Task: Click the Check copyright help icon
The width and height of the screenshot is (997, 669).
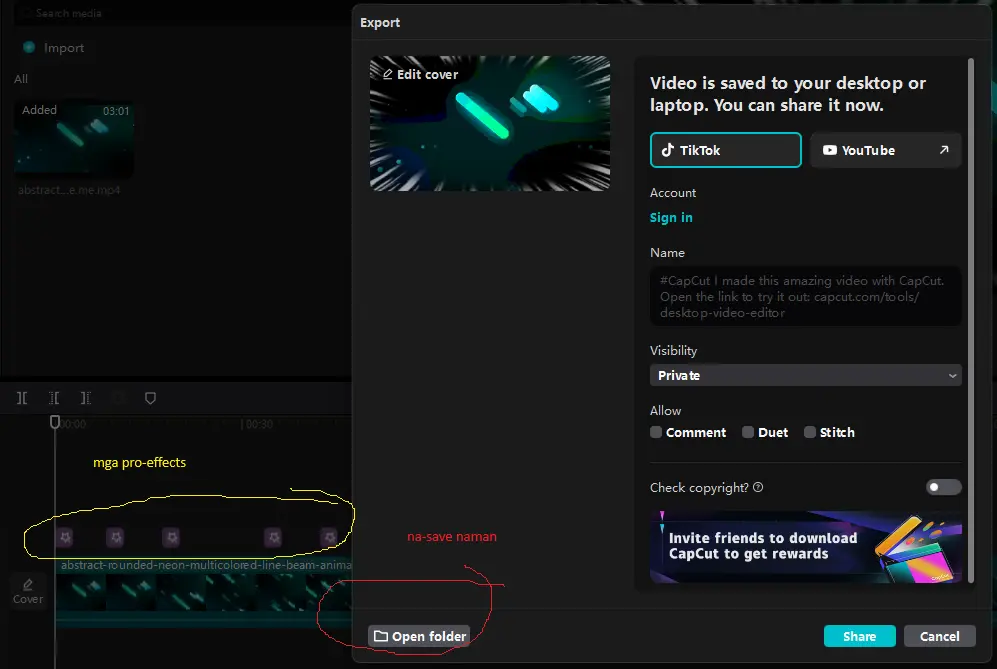Action: coord(758,487)
